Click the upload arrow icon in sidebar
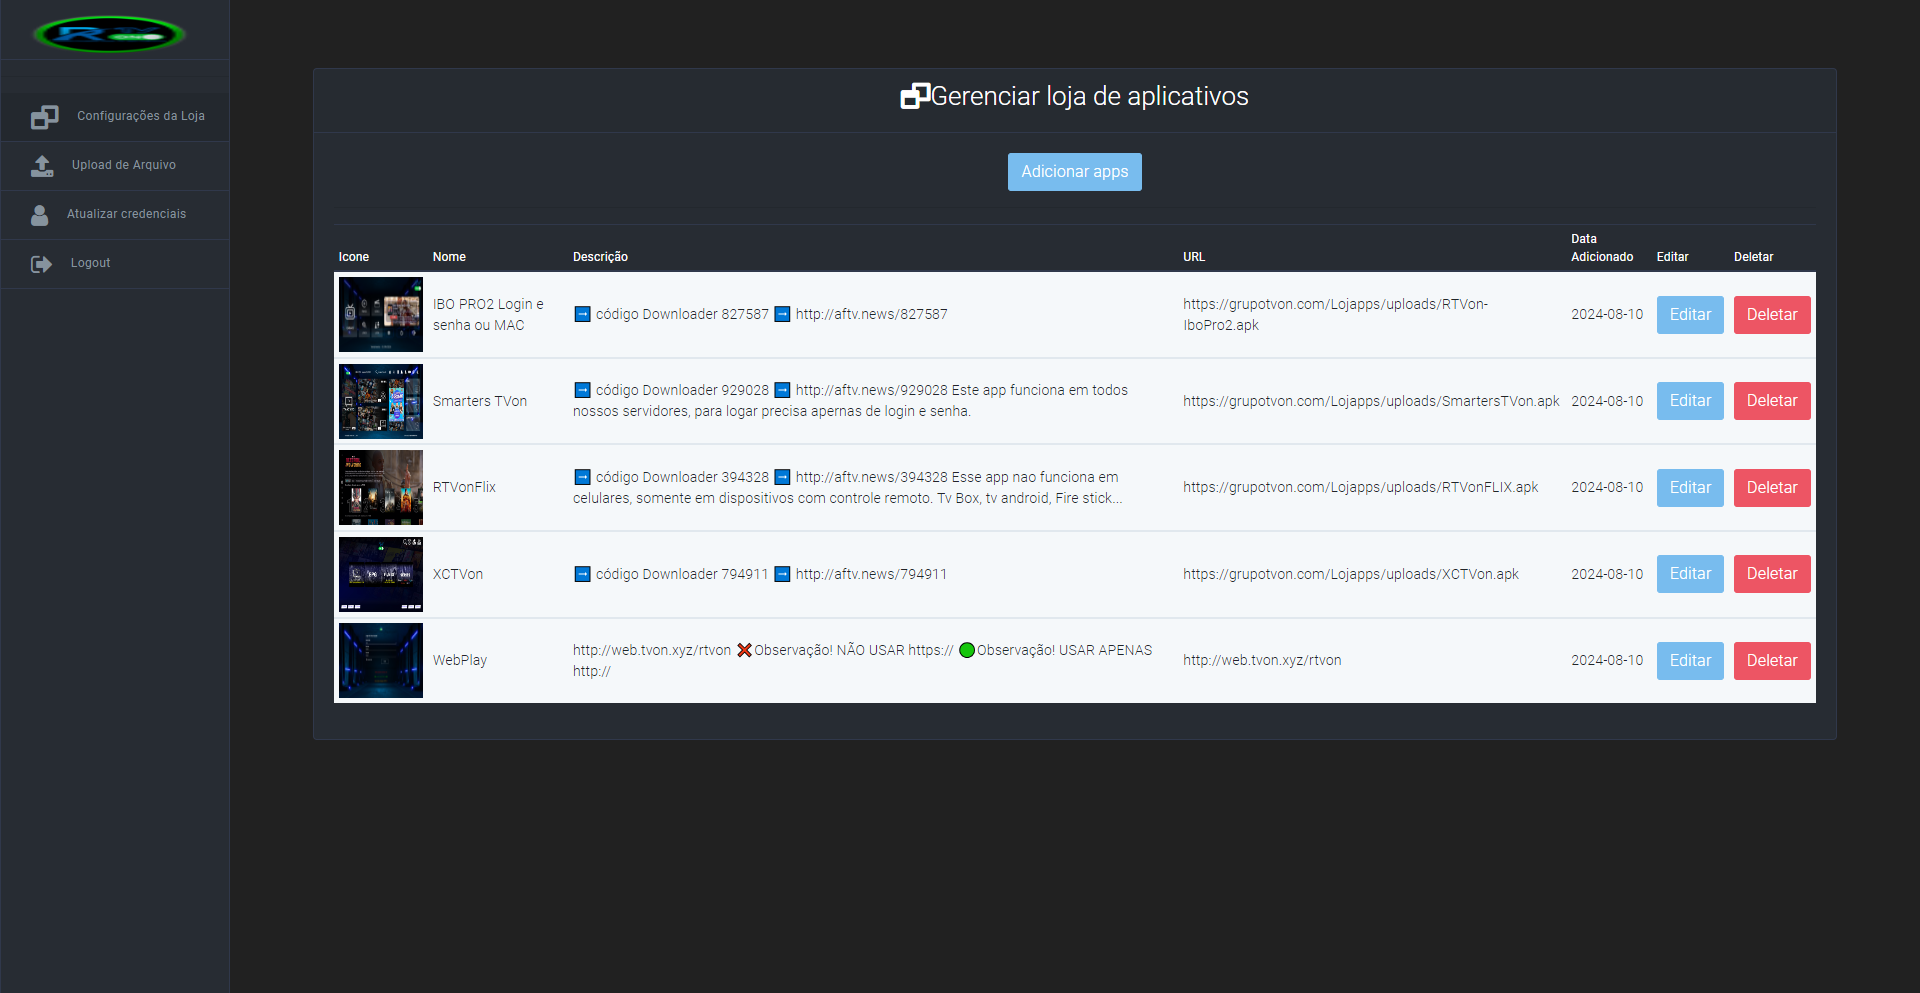This screenshot has height=993, width=1920. (42, 166)
